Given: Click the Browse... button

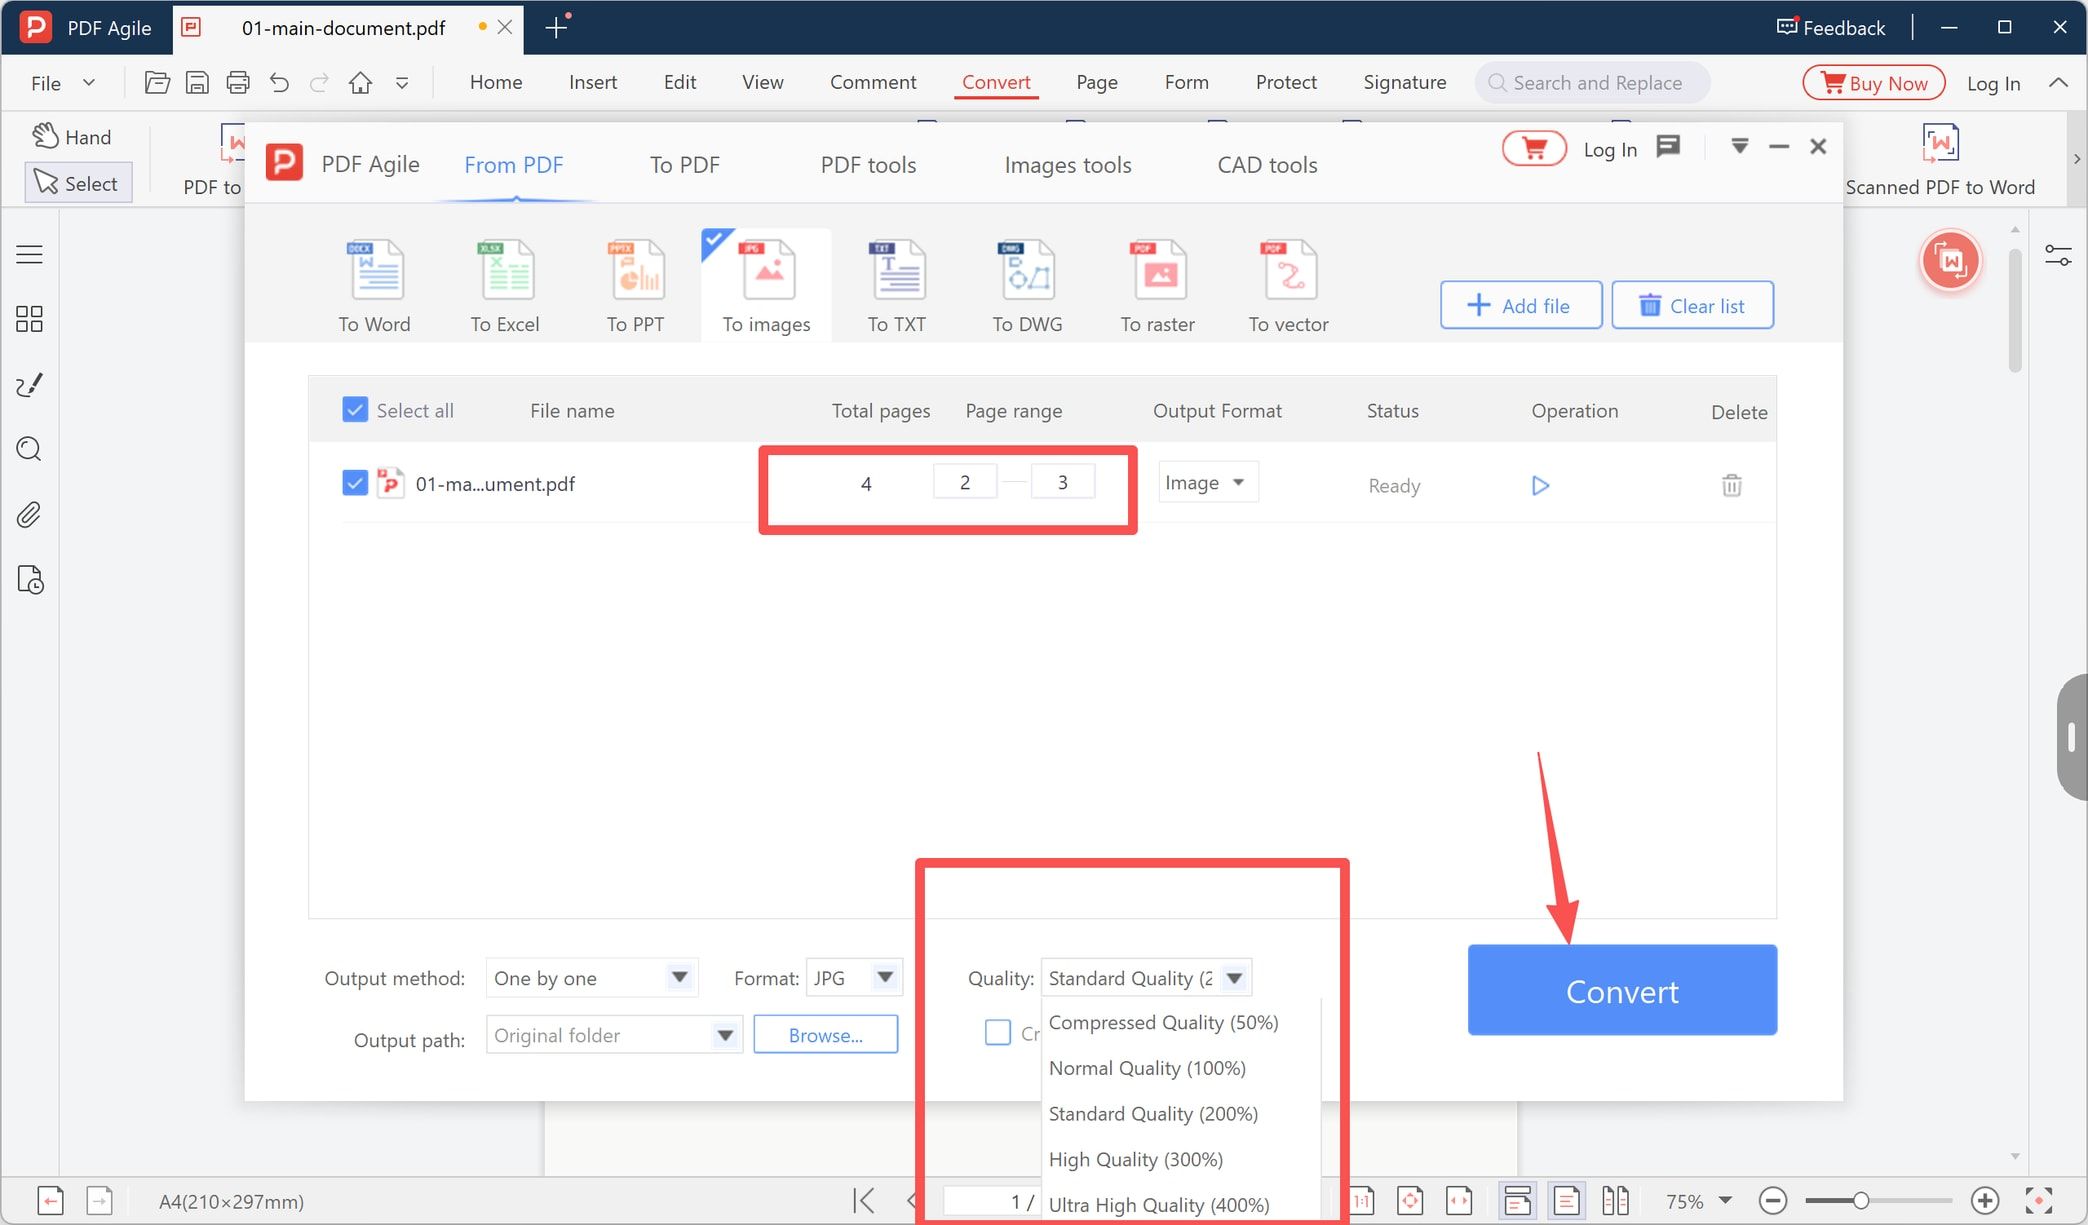Looking at the screenshot, I should pyautogui.click(x=826, y=1035).
